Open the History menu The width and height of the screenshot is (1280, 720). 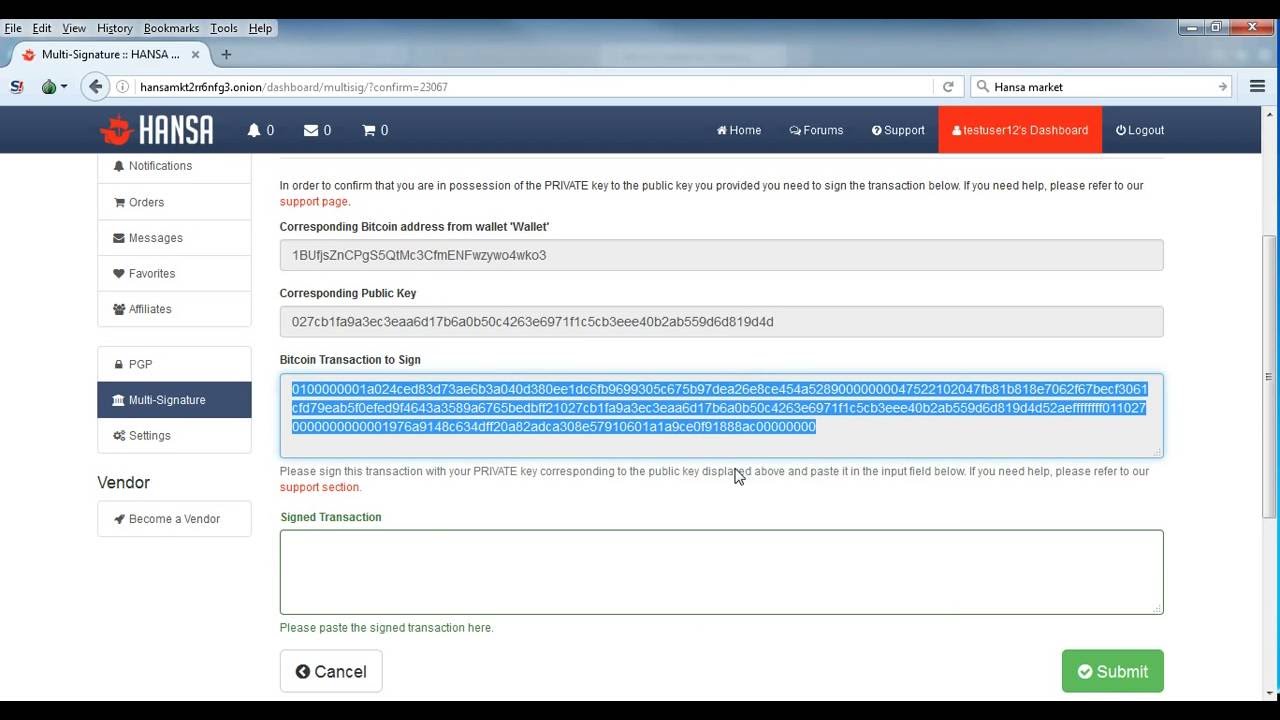point(115,28)
